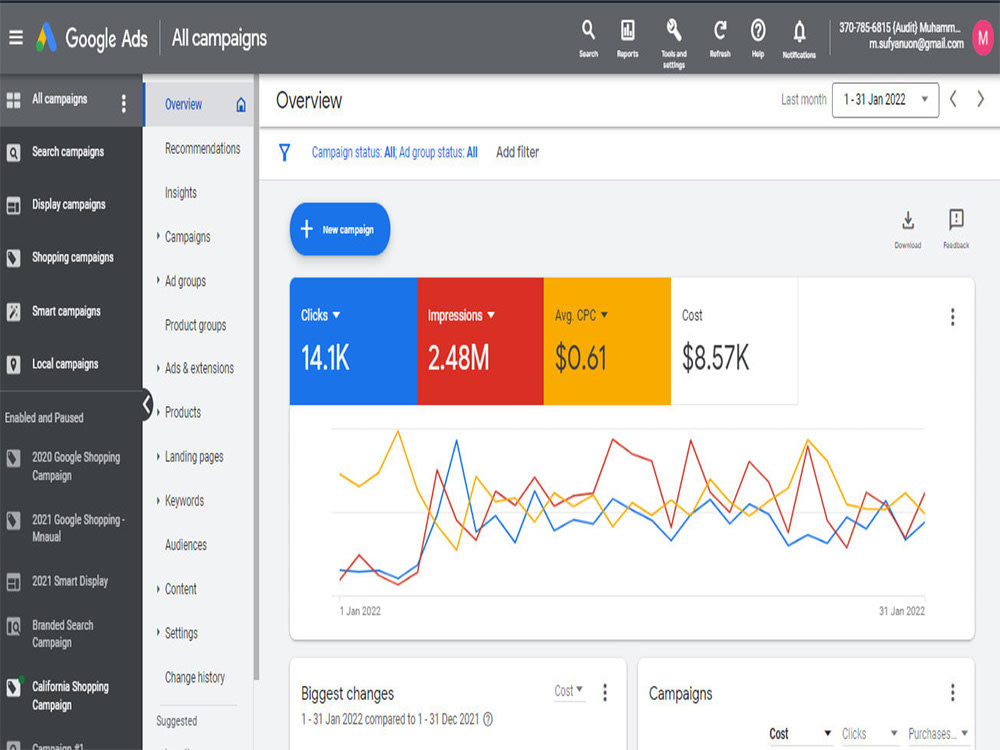The image size is (1000, 750).
Task: Refresh the account data
Action: pyautogui.click(x=720, y=38)
